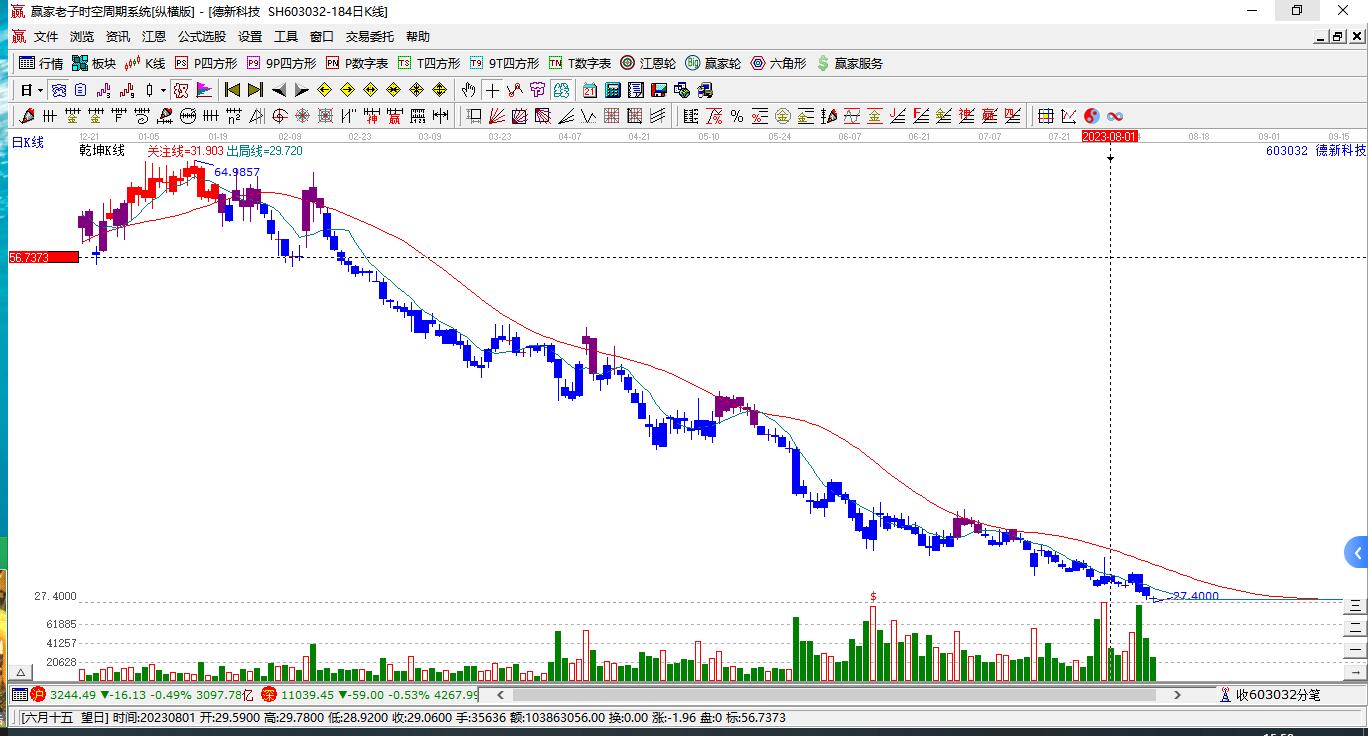
Task: Click the 2023-08-01 date marker
Action: click(x=1110, y=136)
